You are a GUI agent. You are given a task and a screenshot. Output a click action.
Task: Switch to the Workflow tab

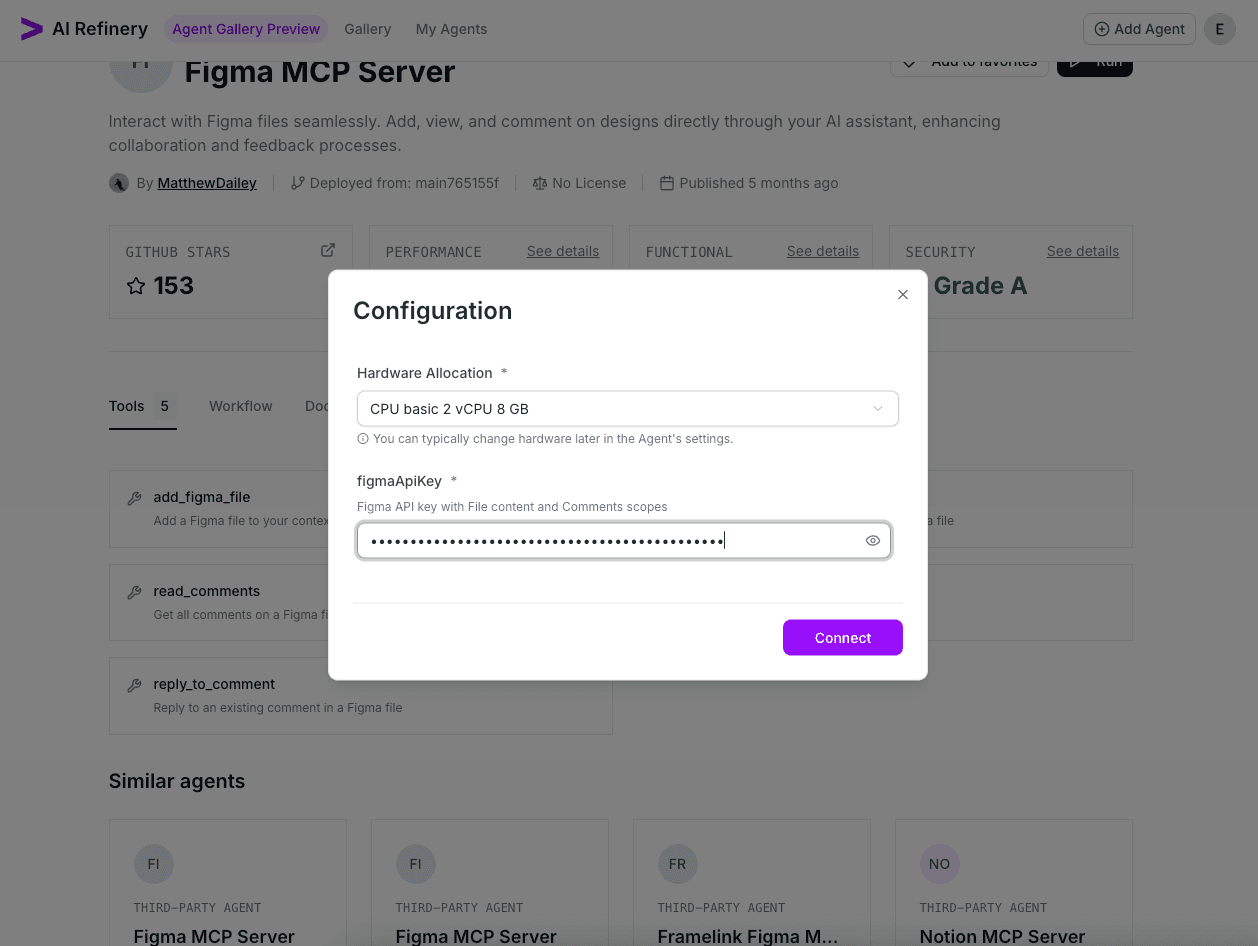click(240, 406)
